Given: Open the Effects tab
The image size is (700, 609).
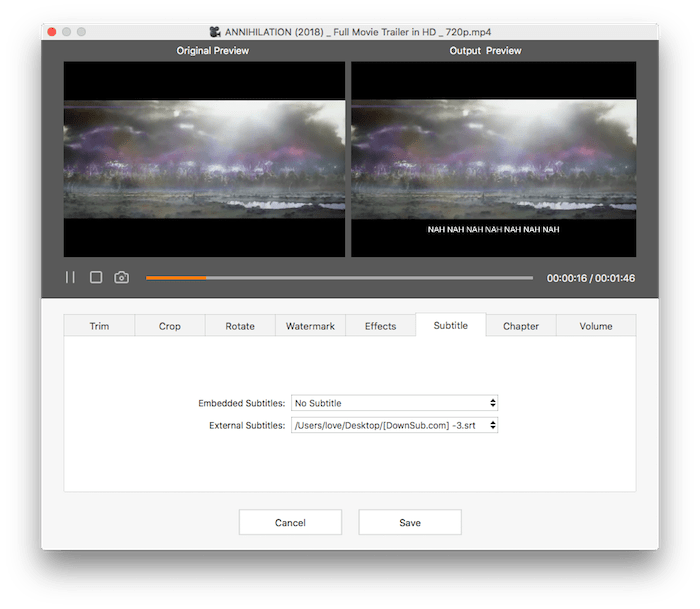Looking at the screenshot, I should (380, 325).
